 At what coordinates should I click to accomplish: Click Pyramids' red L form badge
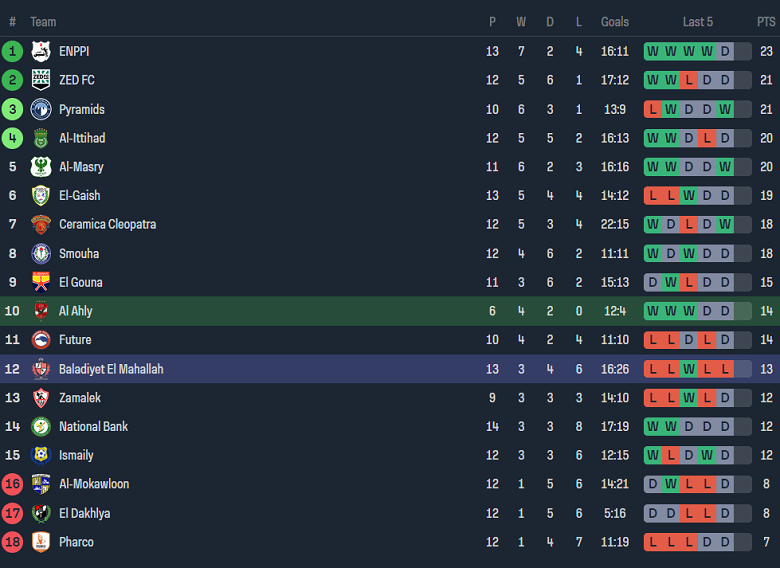click(653, 109)
